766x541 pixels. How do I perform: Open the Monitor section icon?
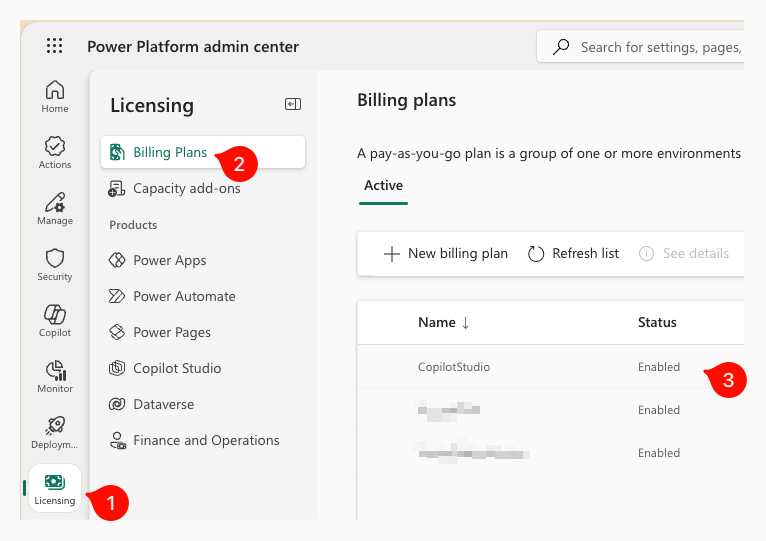(x=55, y=376)
